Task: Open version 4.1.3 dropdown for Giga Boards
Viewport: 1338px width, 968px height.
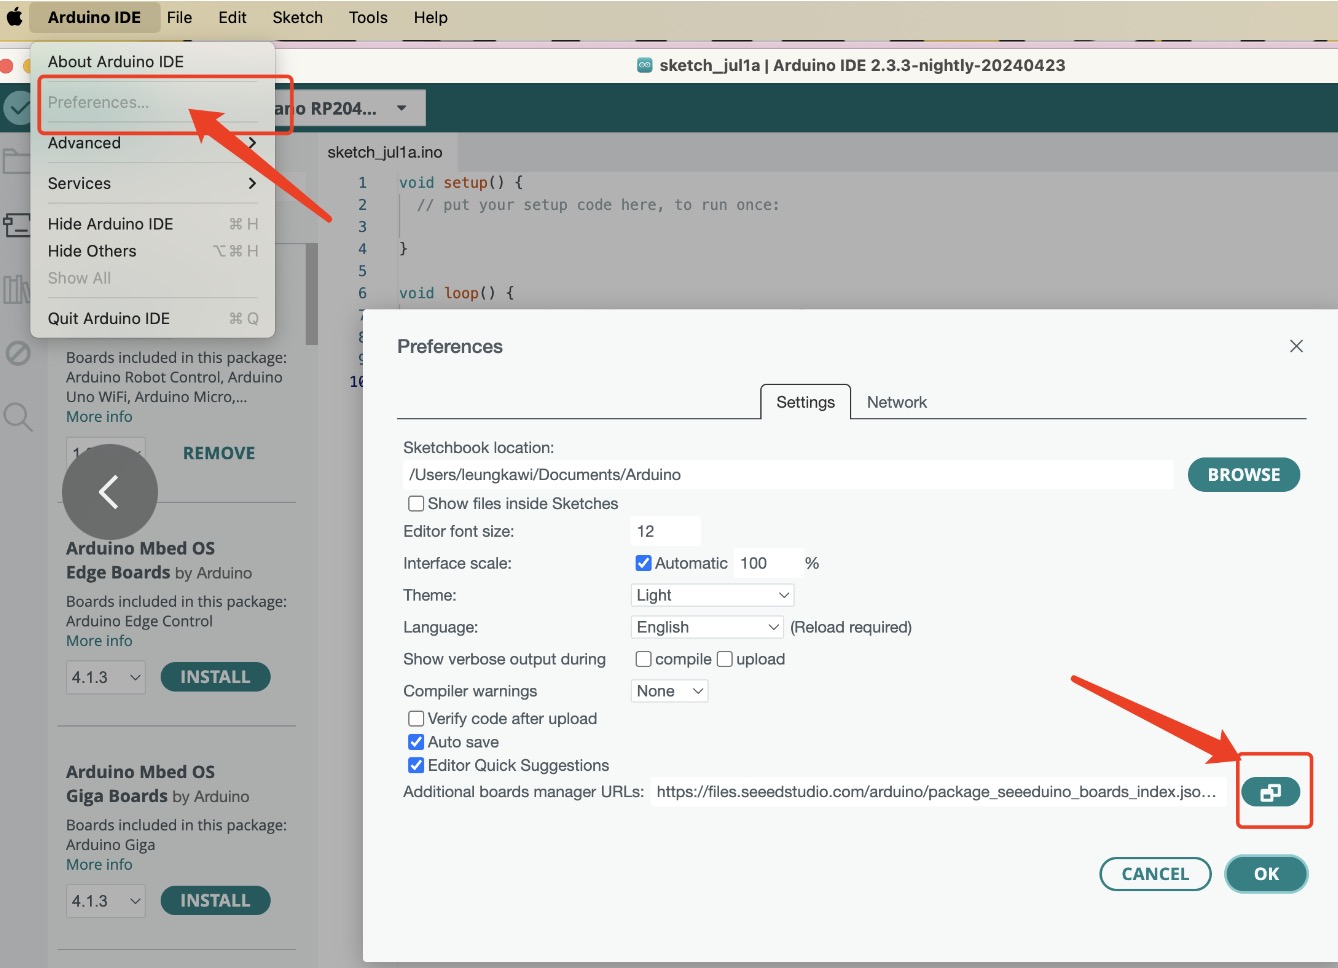Action: pyautogui.click(x=106, y=901)
